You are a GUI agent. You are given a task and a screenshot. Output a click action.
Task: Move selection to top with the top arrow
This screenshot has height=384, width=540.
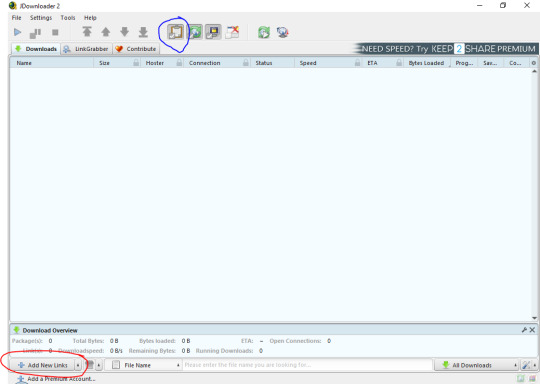(x=87, y=32)
